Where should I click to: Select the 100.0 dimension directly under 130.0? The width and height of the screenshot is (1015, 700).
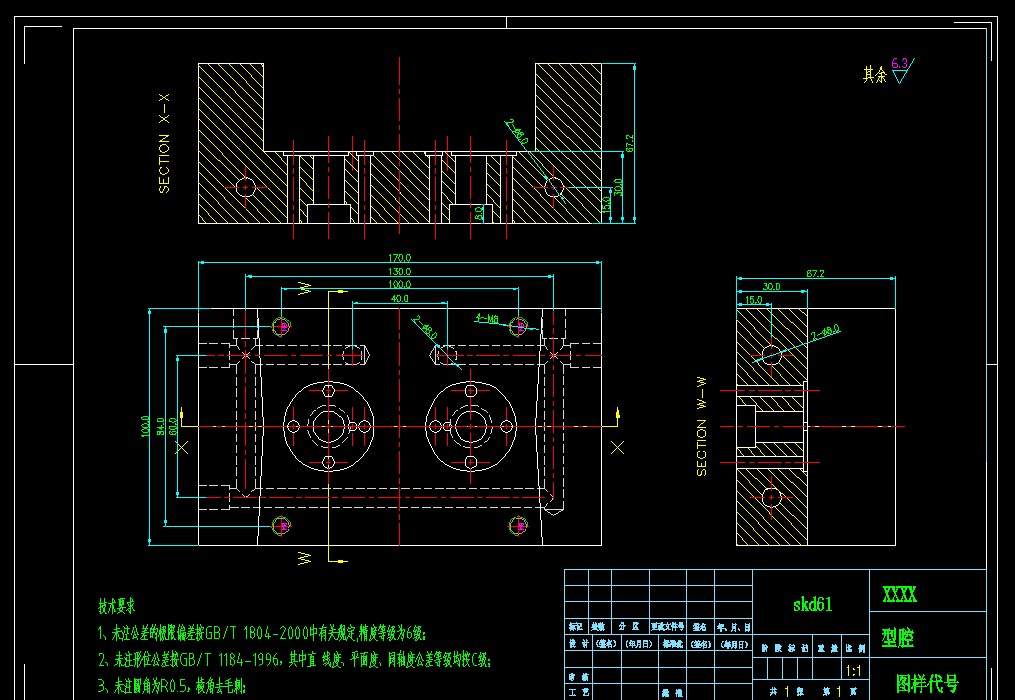tap(399, 284)
